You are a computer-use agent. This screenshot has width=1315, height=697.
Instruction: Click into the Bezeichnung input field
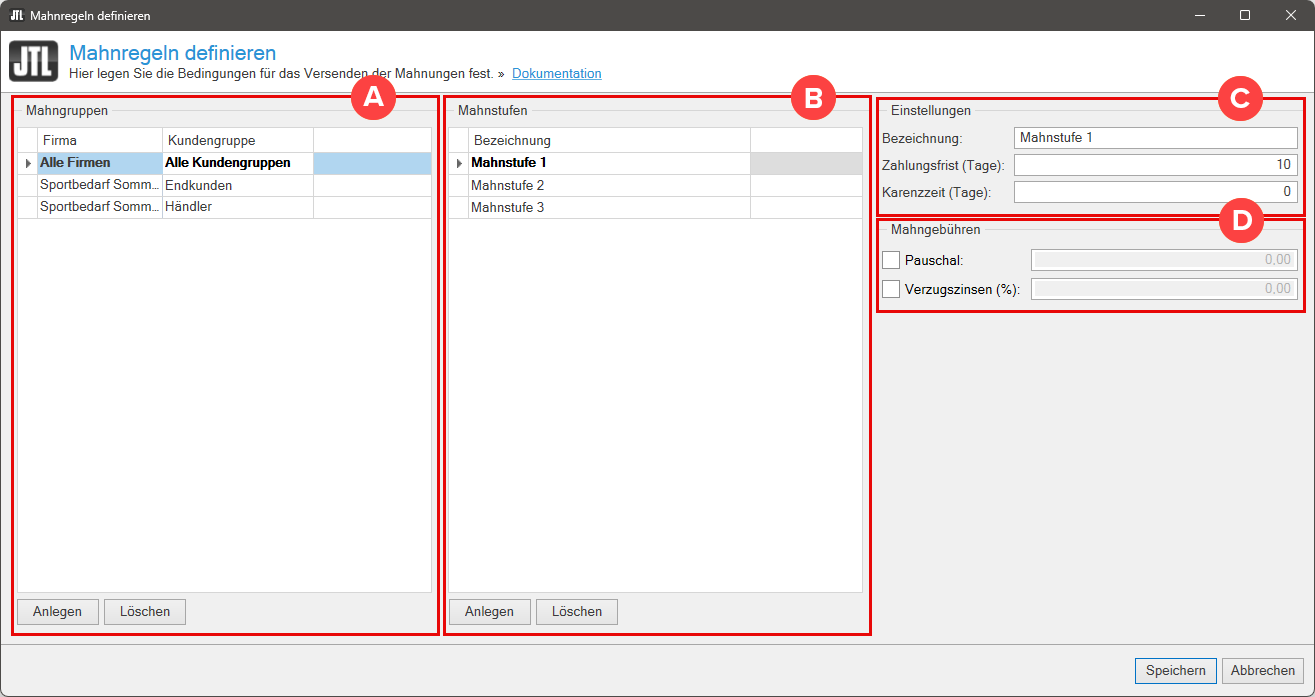coord(1155,138)
